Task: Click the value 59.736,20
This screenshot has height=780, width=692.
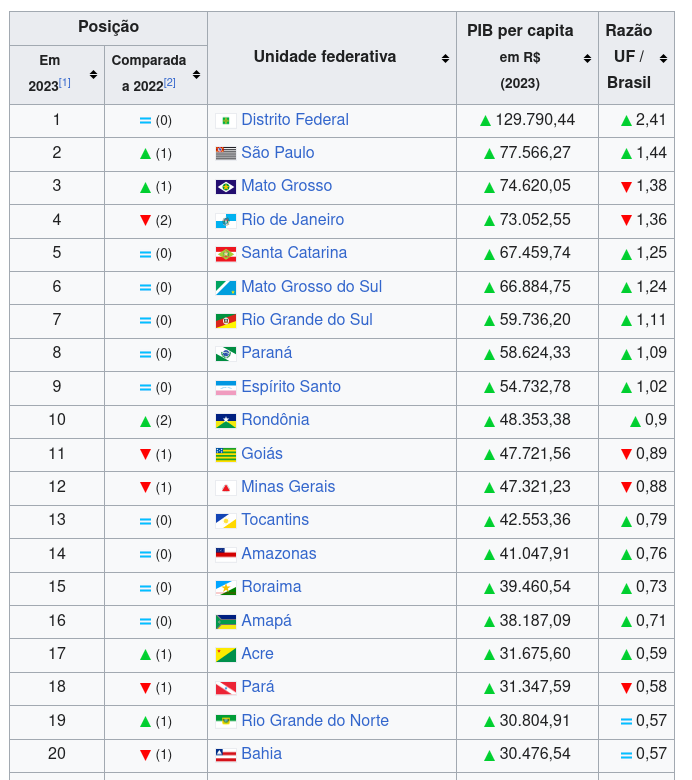Action: (535, 319)
